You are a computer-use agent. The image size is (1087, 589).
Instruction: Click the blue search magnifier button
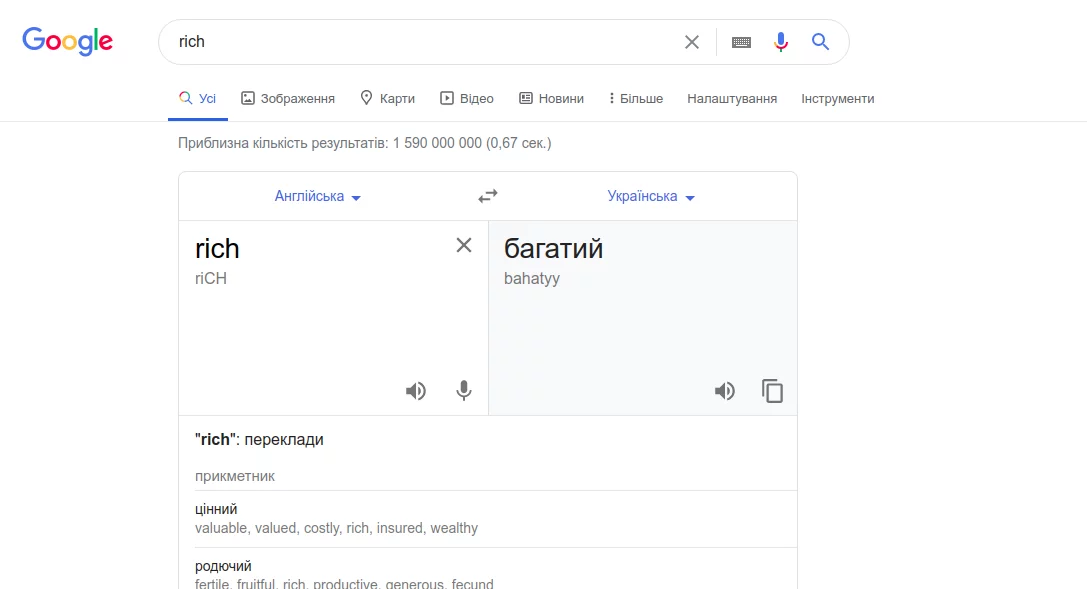[821, 42]
